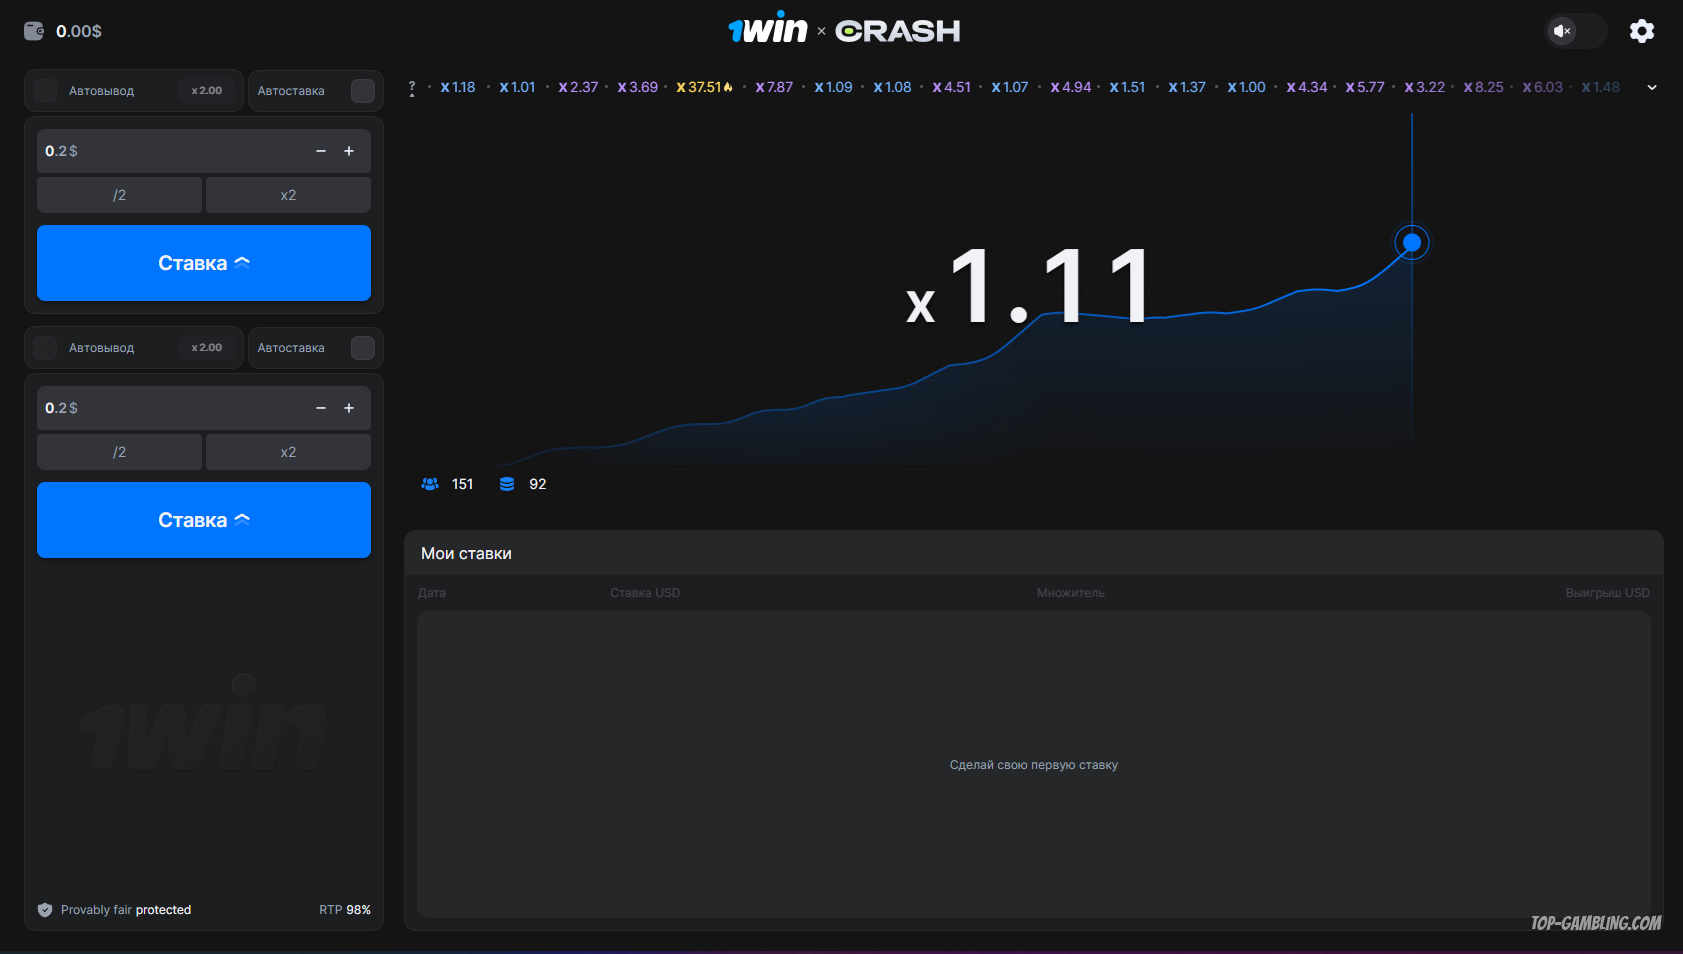Select the x37.51 history multiplier
The width and height of the screenshot is (1683, 954).
point(703,88)
